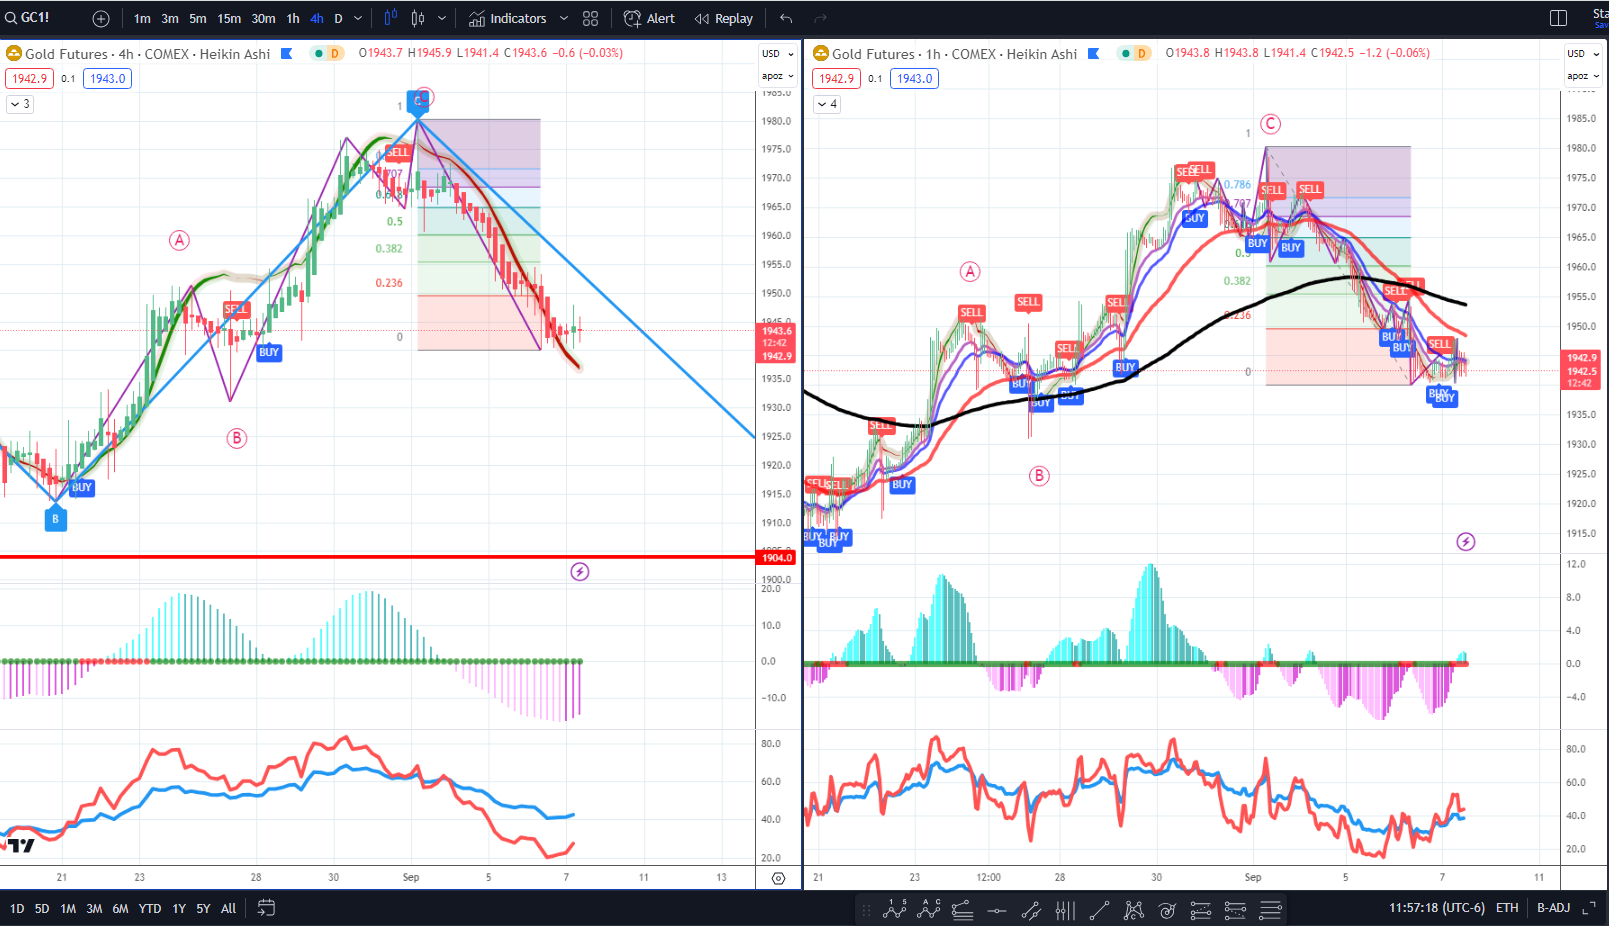Set the date range to 5Y
Screen dimensions: 1609x926
click(x=203, y=908)
